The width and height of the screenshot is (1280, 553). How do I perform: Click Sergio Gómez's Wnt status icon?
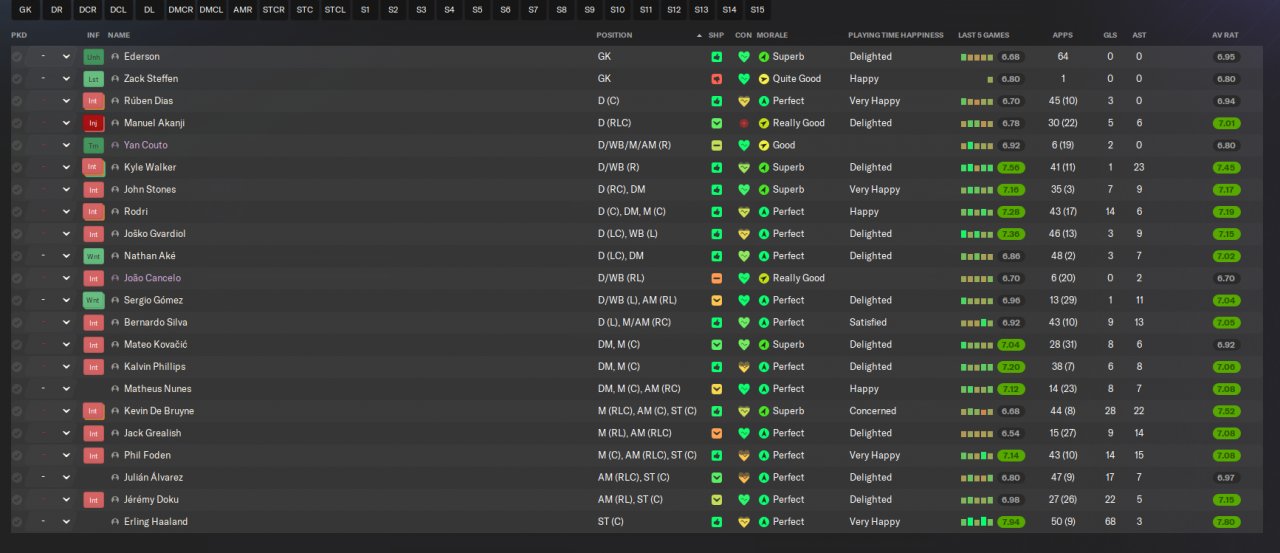click(94, 300)
